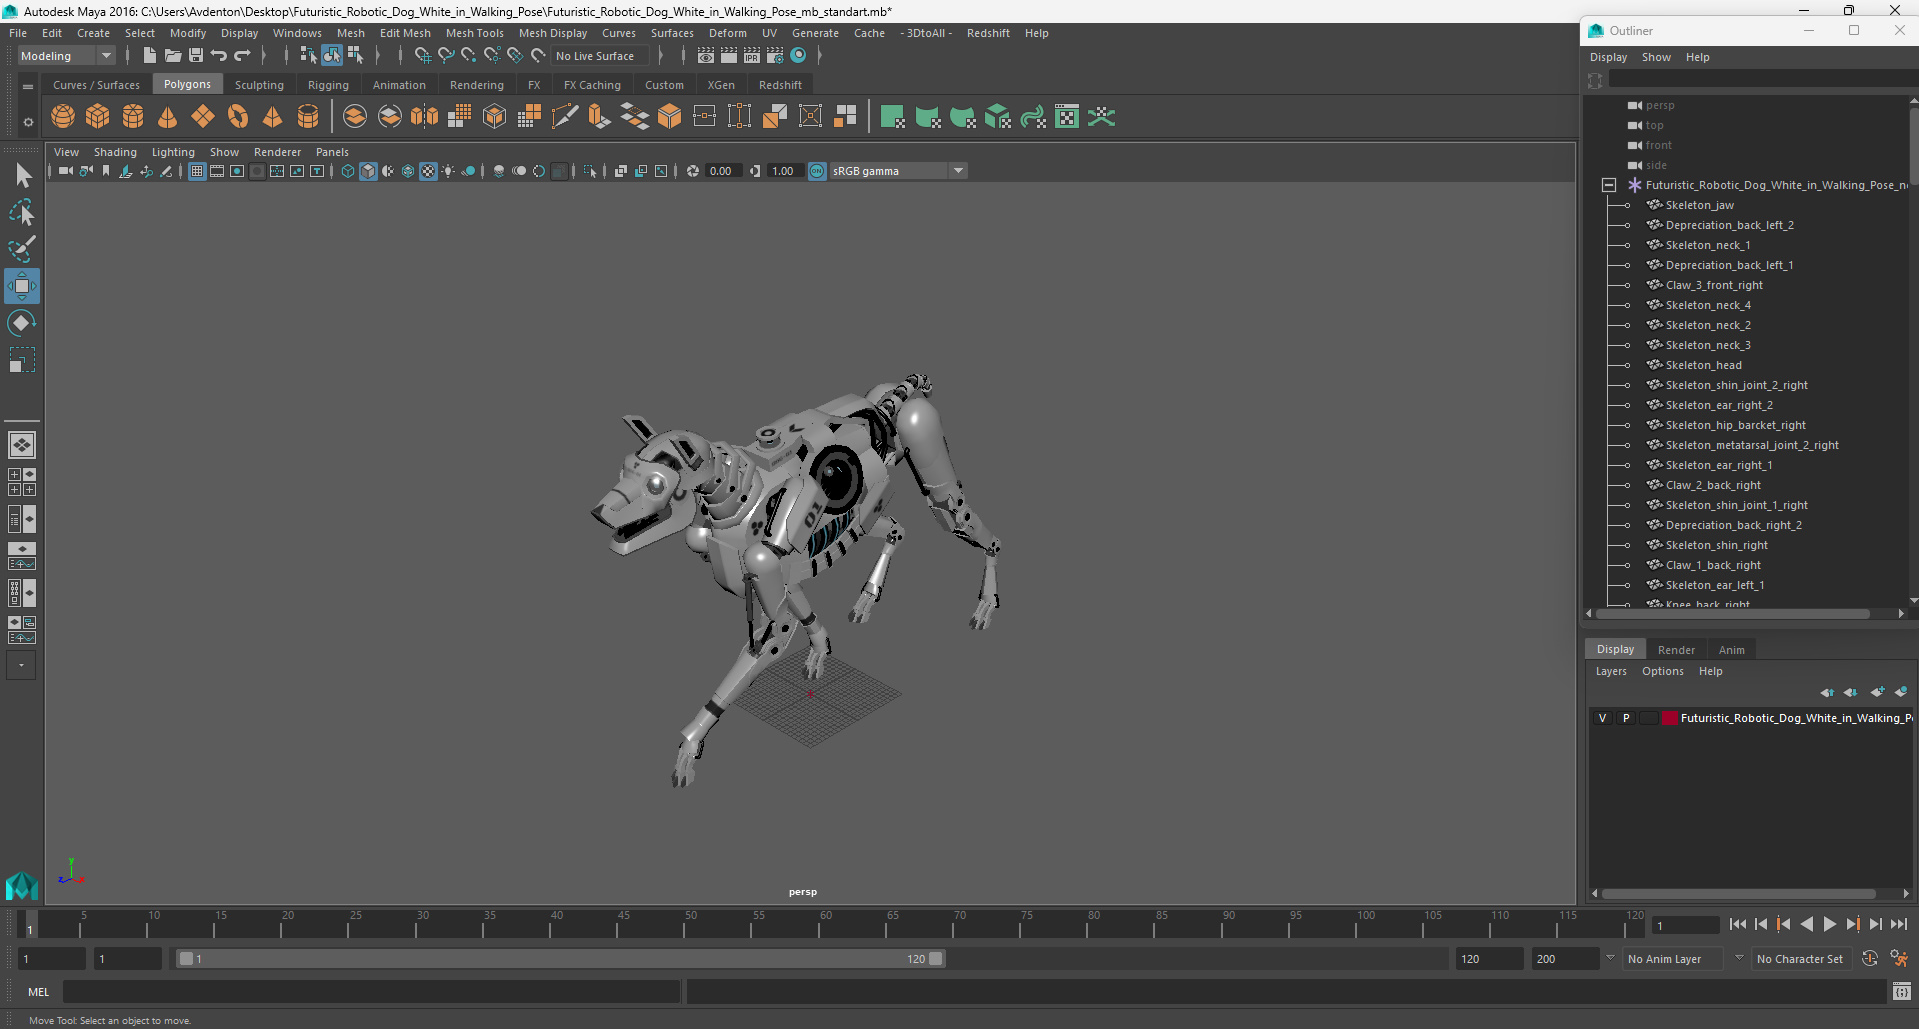Click the MEL command input field
The width and height of the screenshot is (1919, 1029).
coord(372,992)
